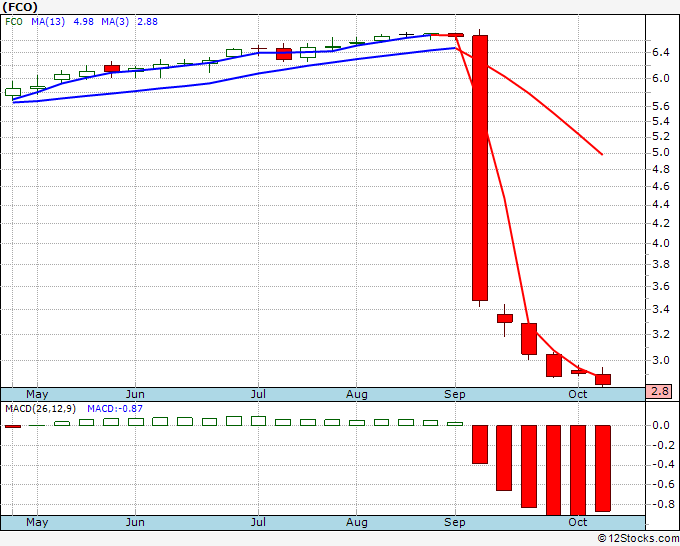Click the 0.0 MACD axis label

[x=661, y=425]
